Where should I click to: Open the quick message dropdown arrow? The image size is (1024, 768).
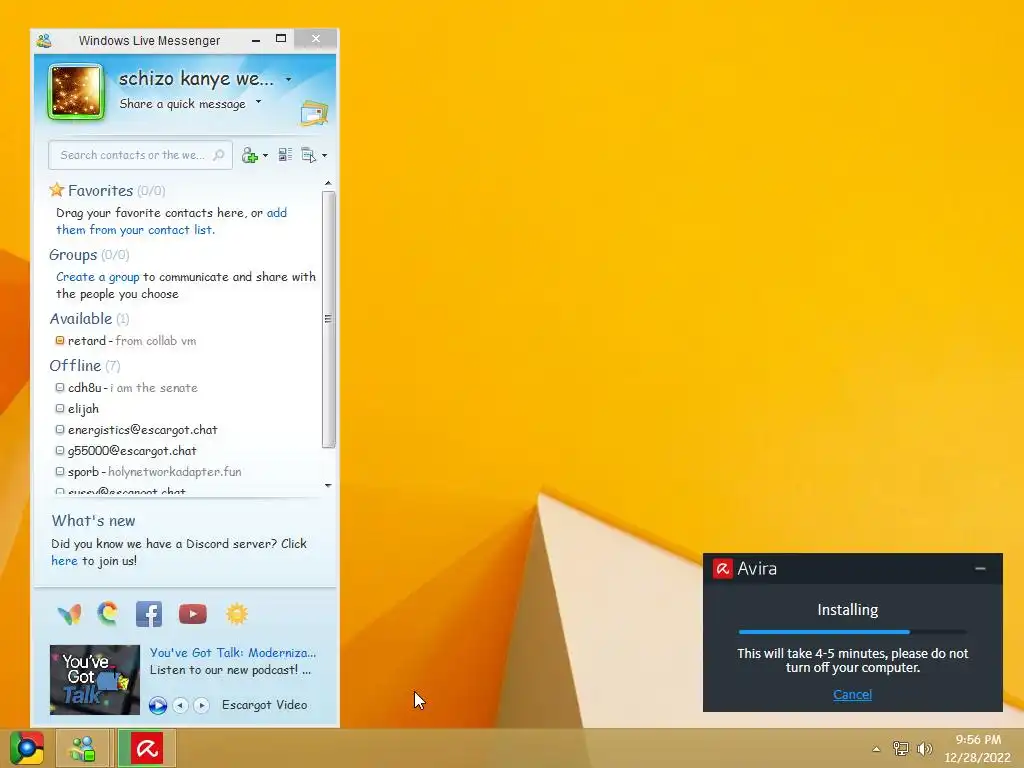click(x=259, y=102)
